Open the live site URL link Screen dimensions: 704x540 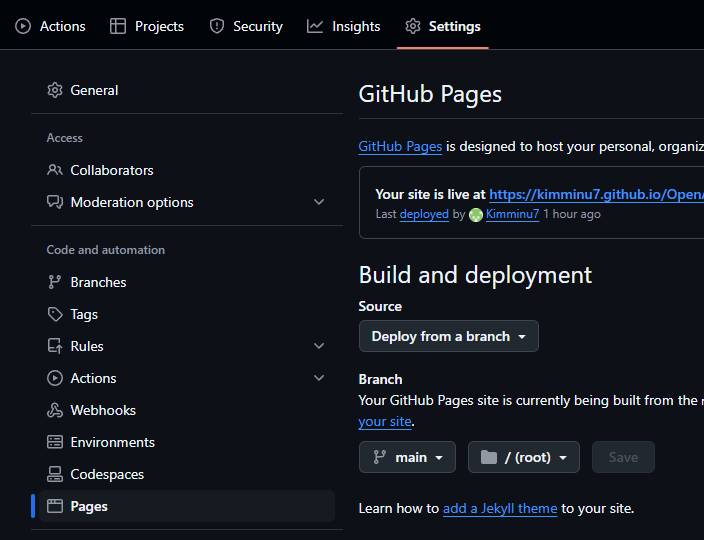[x=596, y=194]
